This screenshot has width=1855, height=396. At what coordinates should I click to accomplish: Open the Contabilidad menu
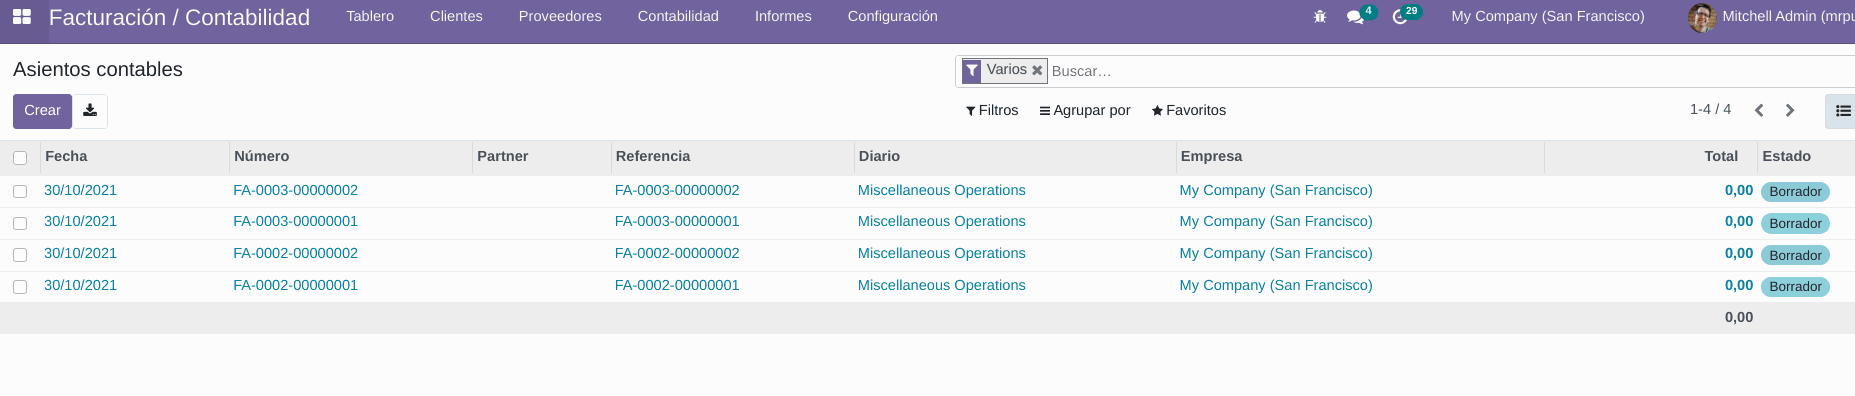point(678,16)
